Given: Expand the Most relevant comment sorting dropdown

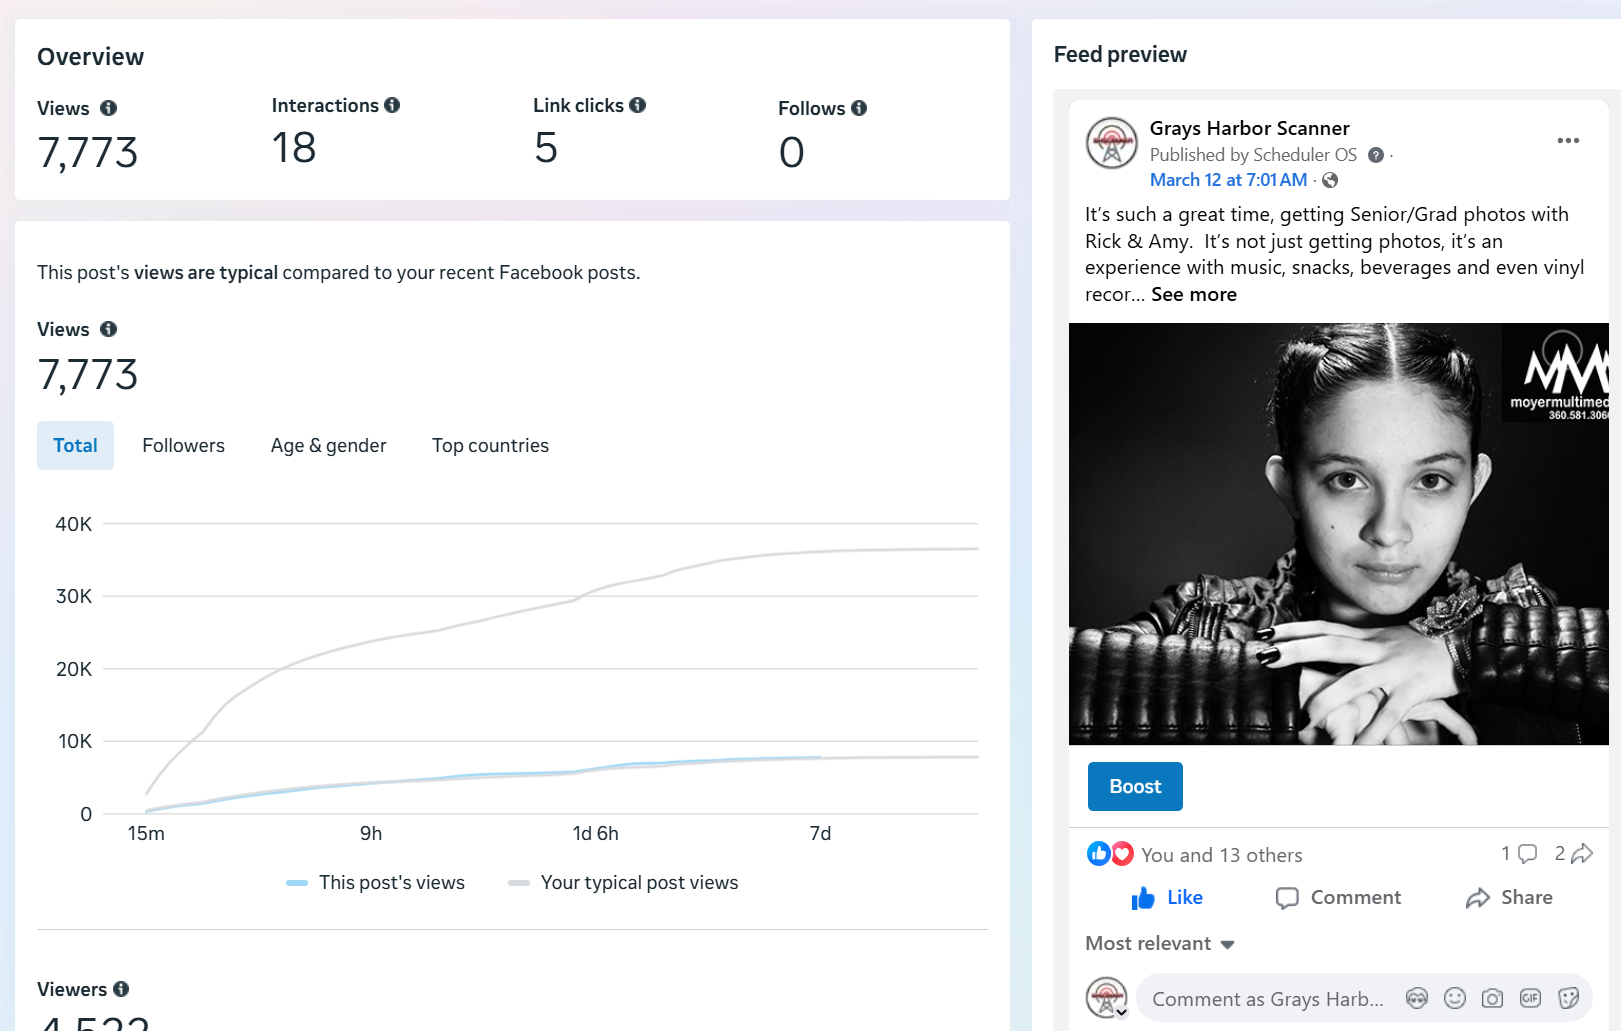Looking at the screenshot, I should tap(1160, 944).
